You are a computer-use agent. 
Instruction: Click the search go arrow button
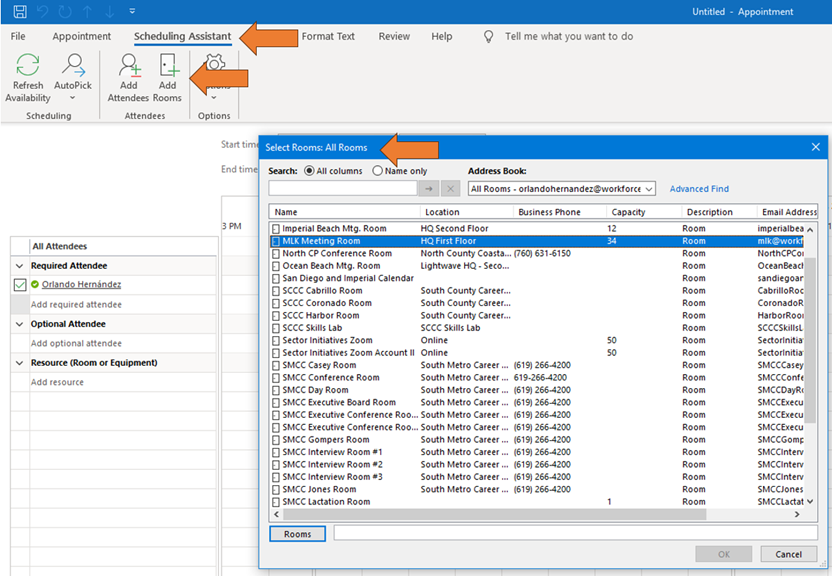pos(429,188)
